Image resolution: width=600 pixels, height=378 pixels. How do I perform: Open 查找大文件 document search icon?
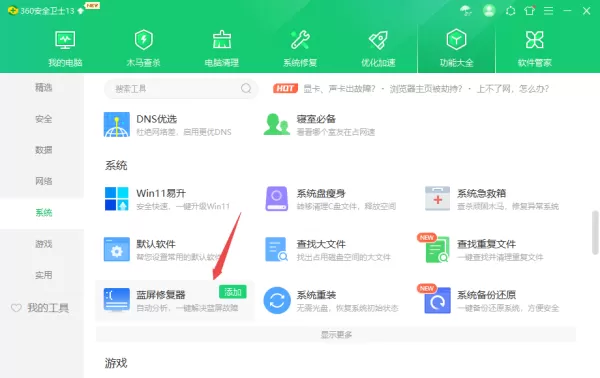[x=277, y=249]
